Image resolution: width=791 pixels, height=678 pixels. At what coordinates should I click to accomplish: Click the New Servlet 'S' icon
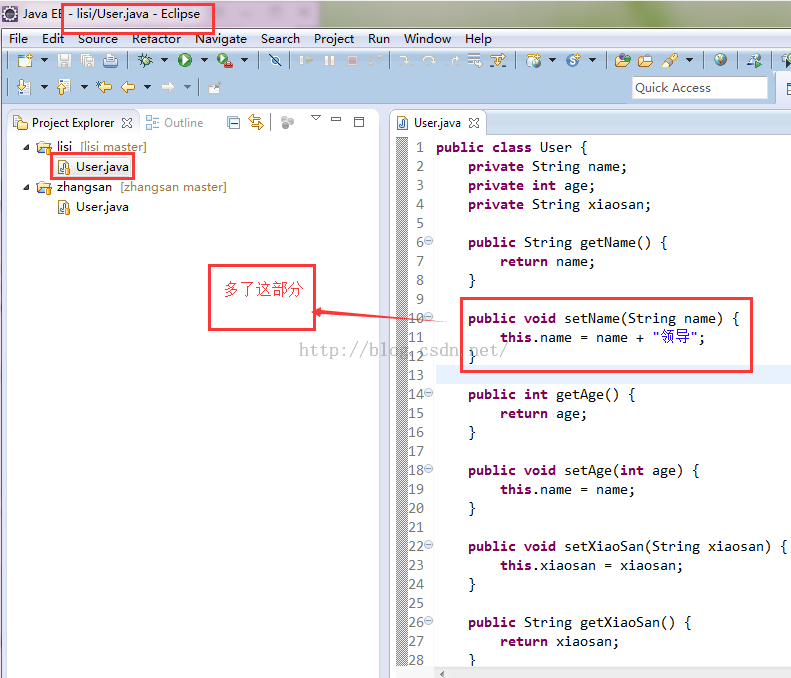573,61
